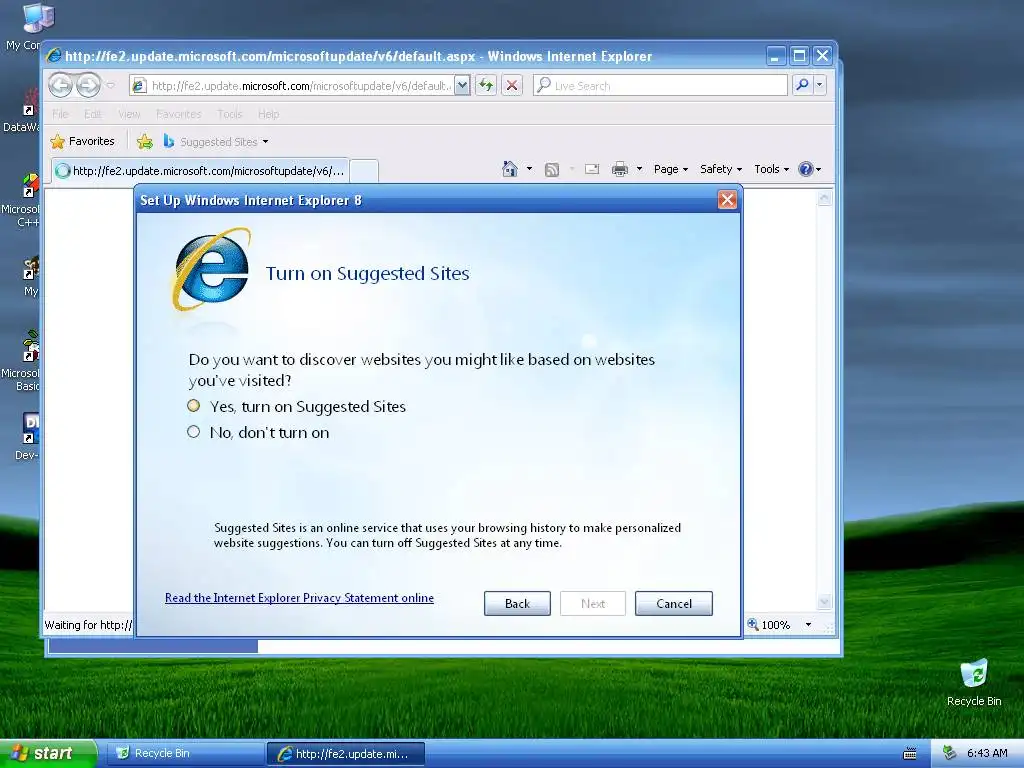Go forward with browser forward arrow
Screen dimensions: 1024x768
(x=88, y=85)
